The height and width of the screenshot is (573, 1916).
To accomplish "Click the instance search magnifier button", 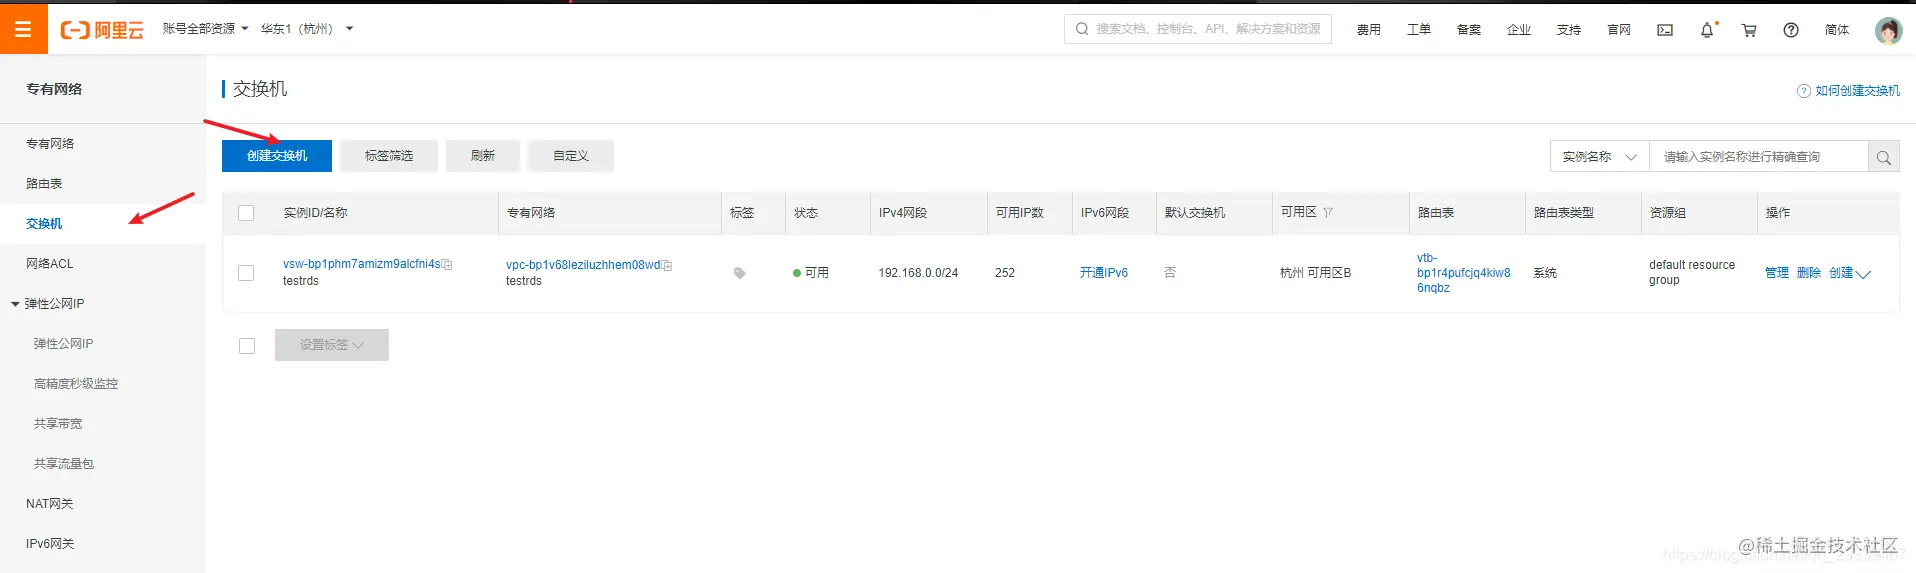I will 1883,157.
